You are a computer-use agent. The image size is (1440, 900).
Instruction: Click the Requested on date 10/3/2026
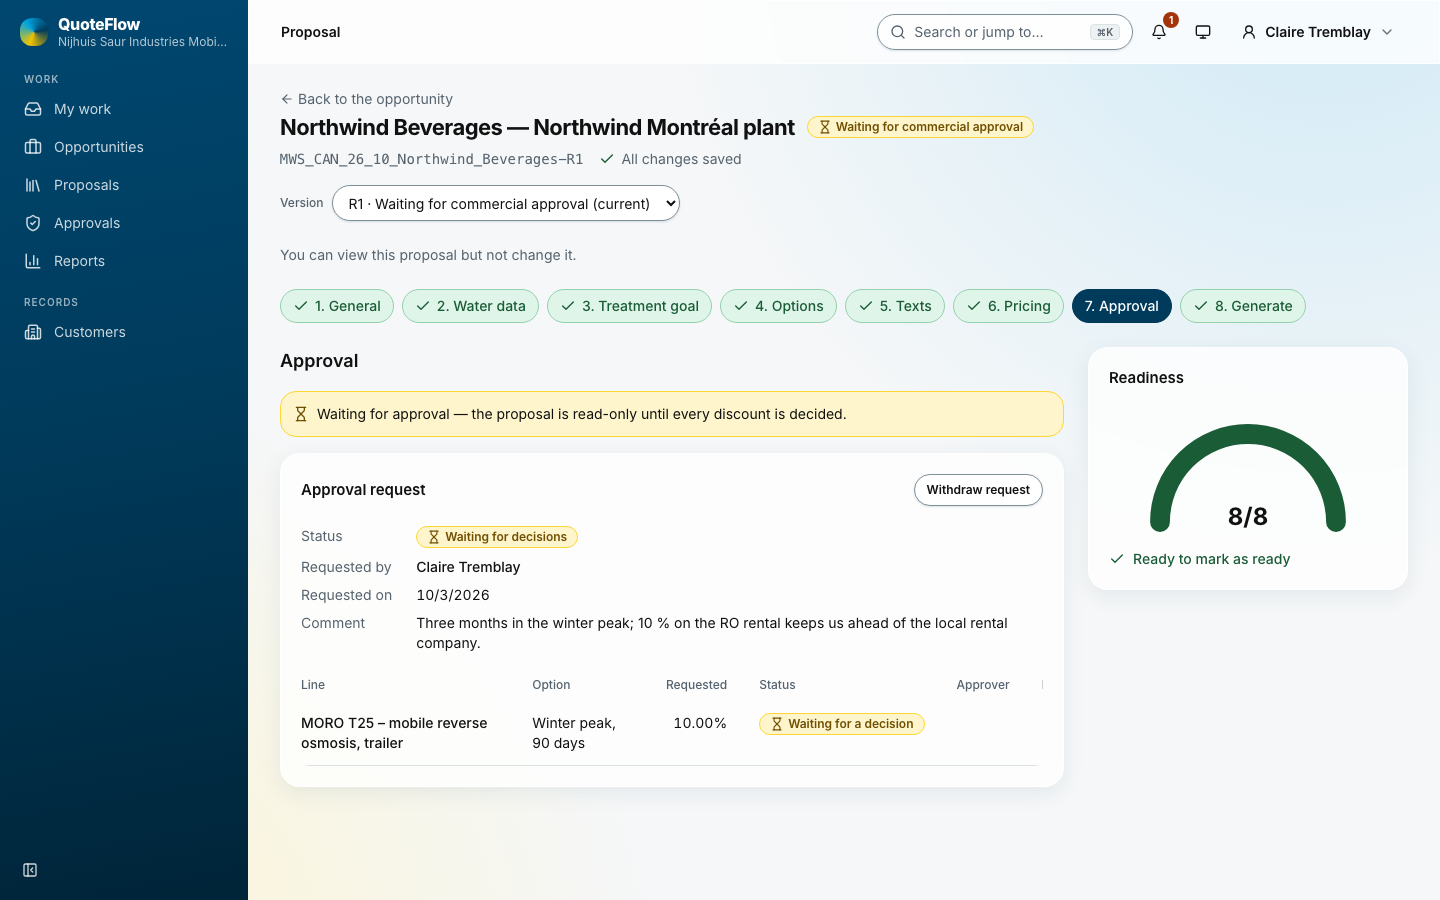[x=453, y=595]
